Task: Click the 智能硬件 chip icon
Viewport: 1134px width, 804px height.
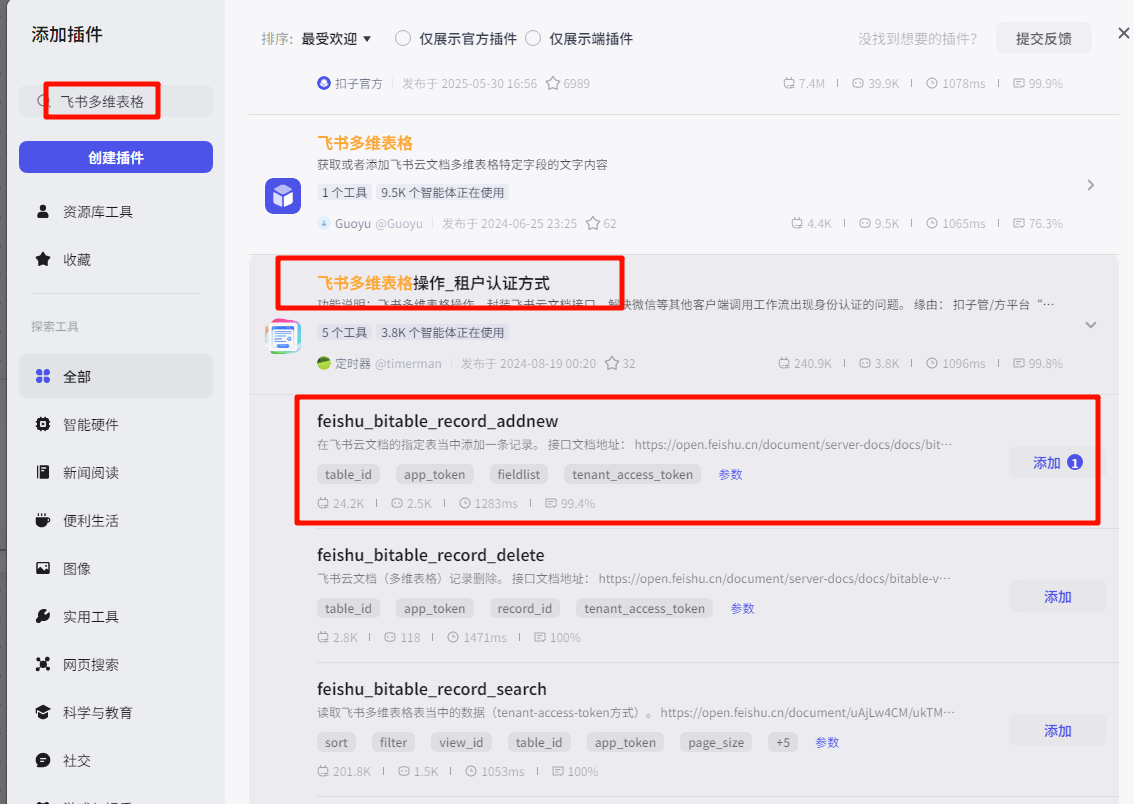Action: pyautogui.click(x=43, y=425)
